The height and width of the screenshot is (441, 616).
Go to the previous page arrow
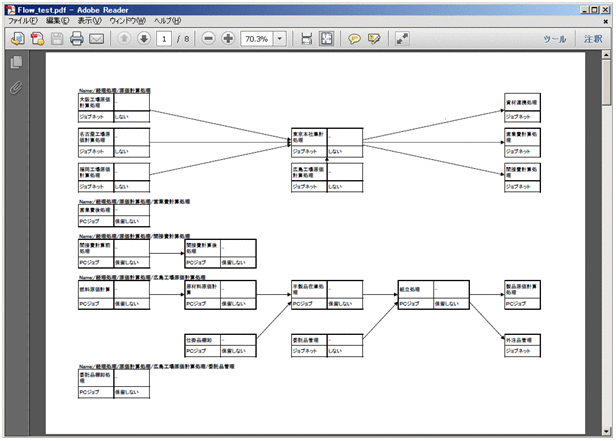[124, 39]
